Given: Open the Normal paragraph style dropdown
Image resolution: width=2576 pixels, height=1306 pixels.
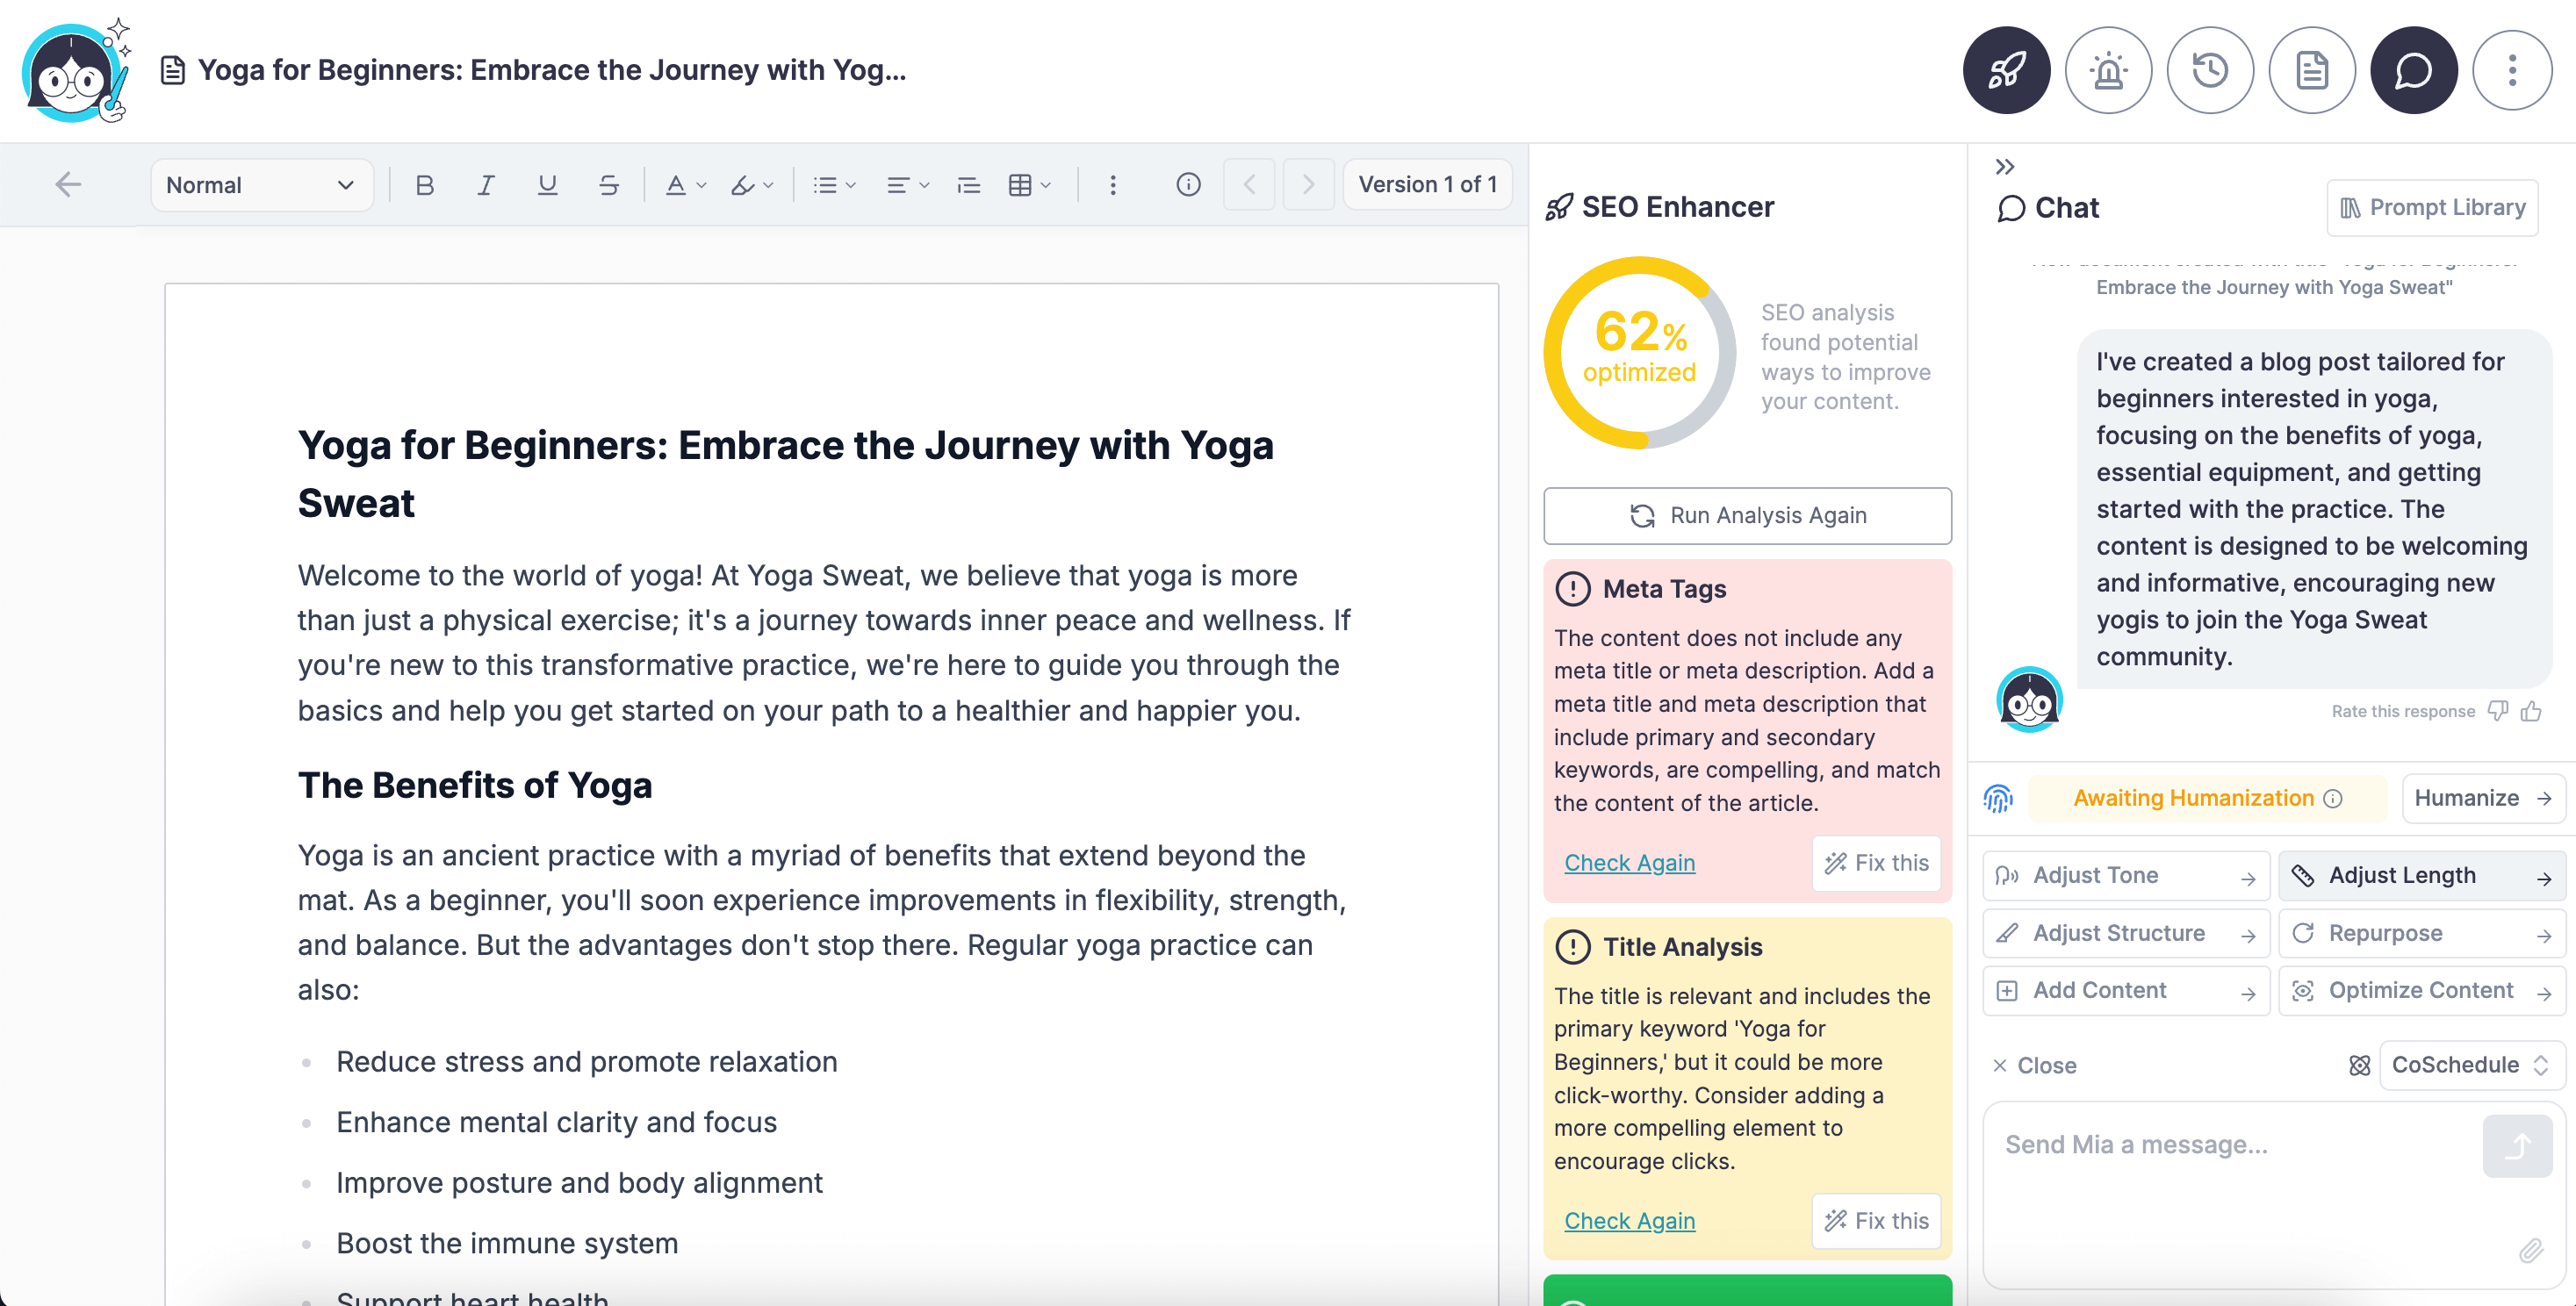Looking at the screenshot, I should [261, 184].
